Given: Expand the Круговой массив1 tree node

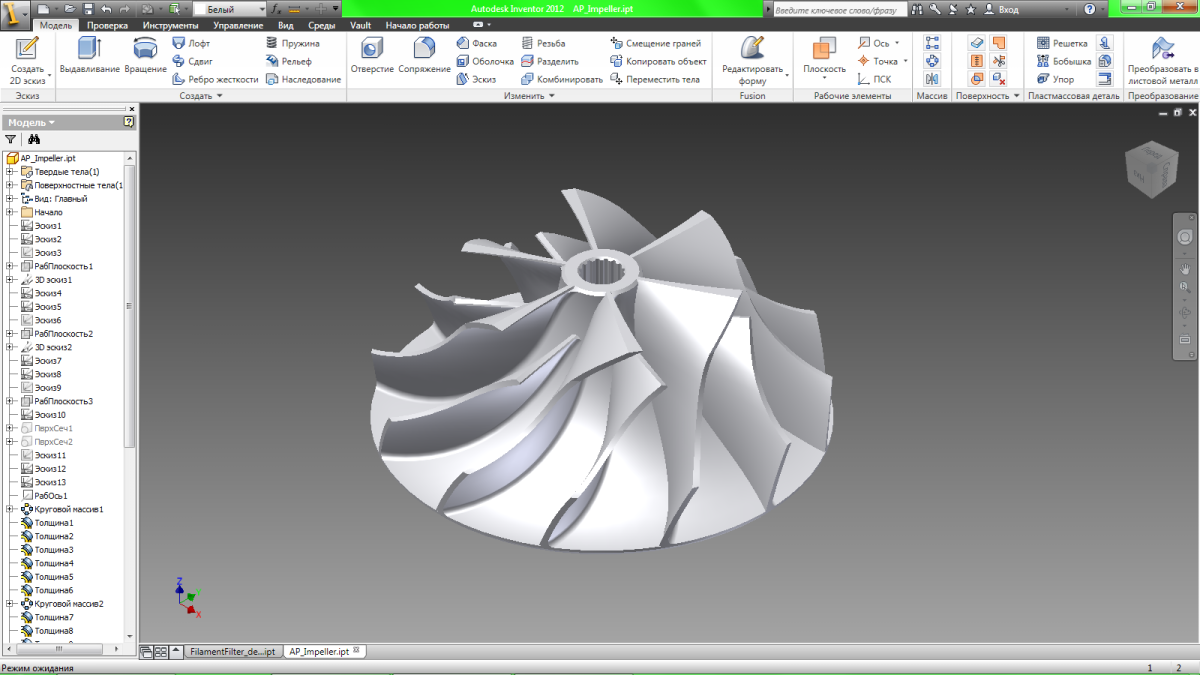Looking at the screenshot, I should (x=9, y=509).
